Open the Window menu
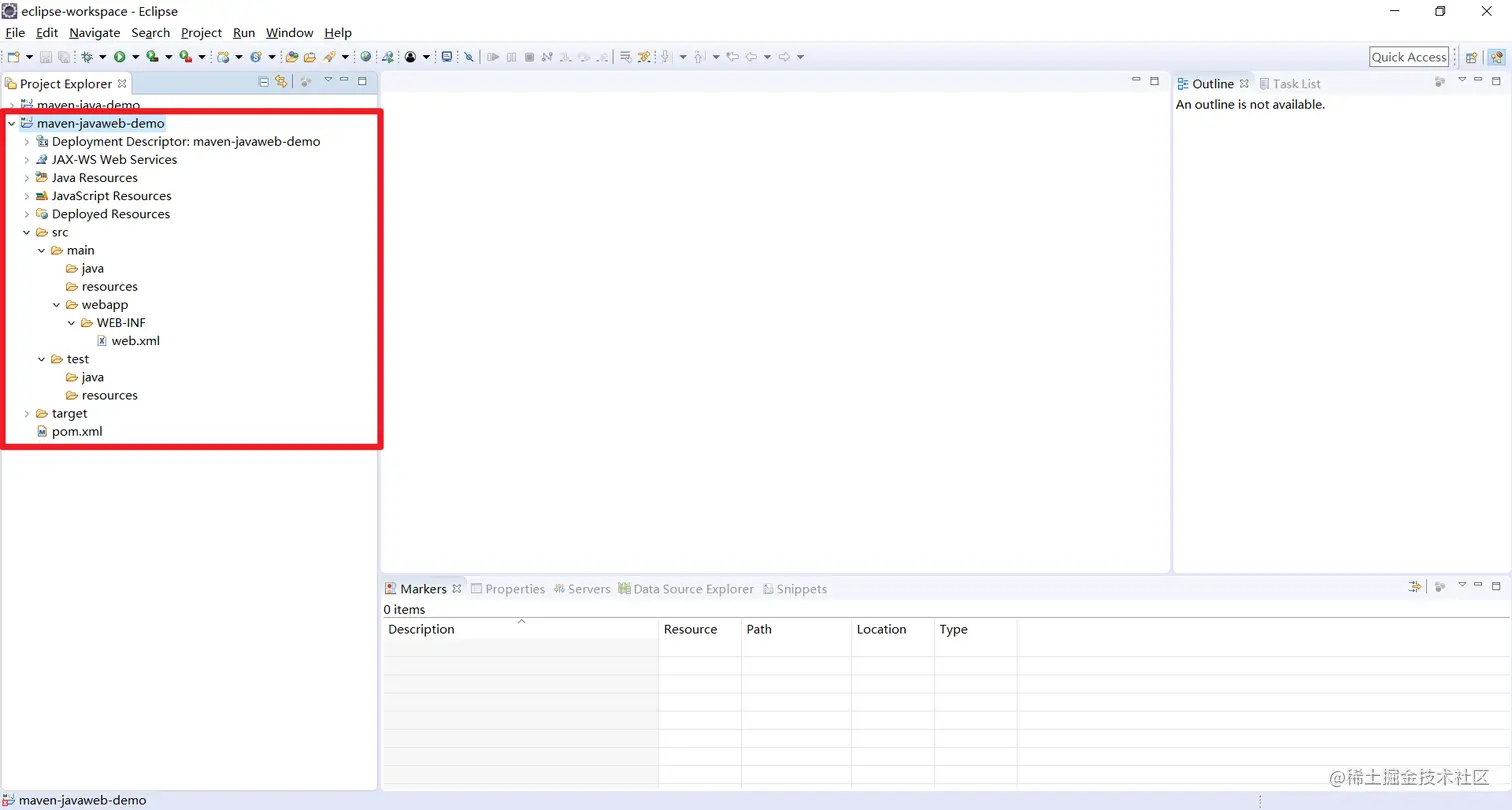The height and width of the screenshot is (810, 1512). point(290,33)
